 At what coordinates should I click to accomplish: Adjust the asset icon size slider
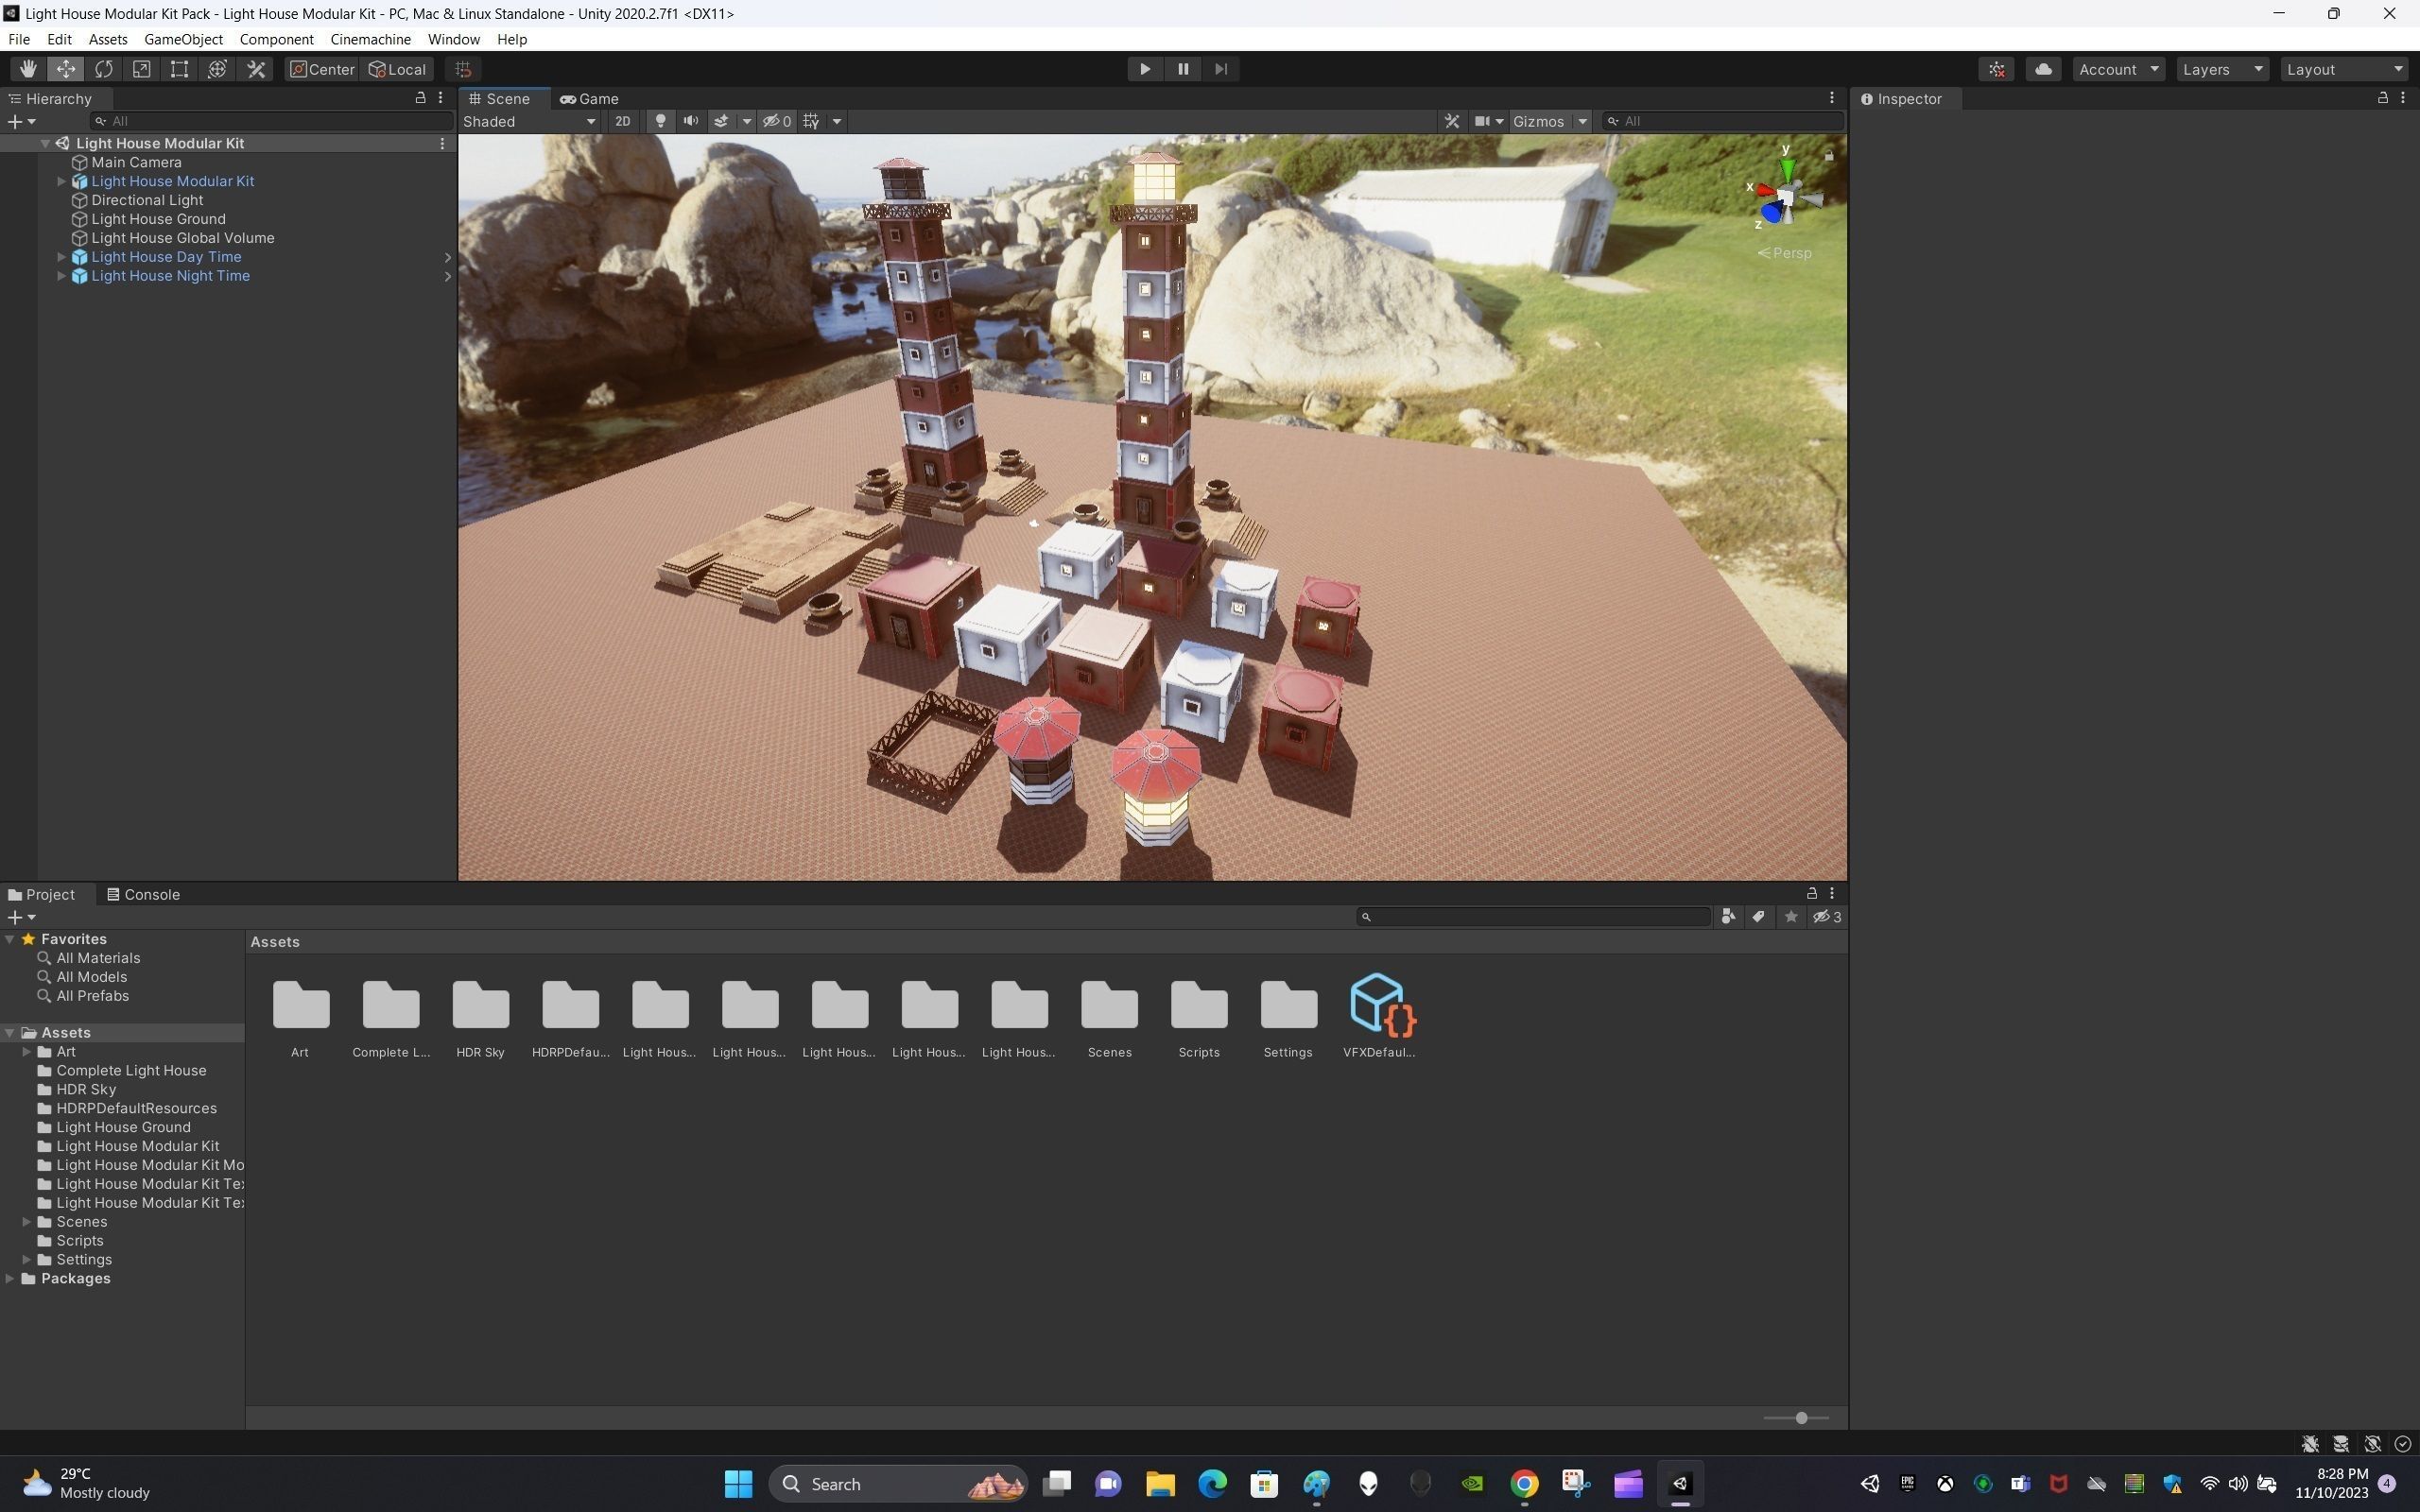[1800, 1418]
